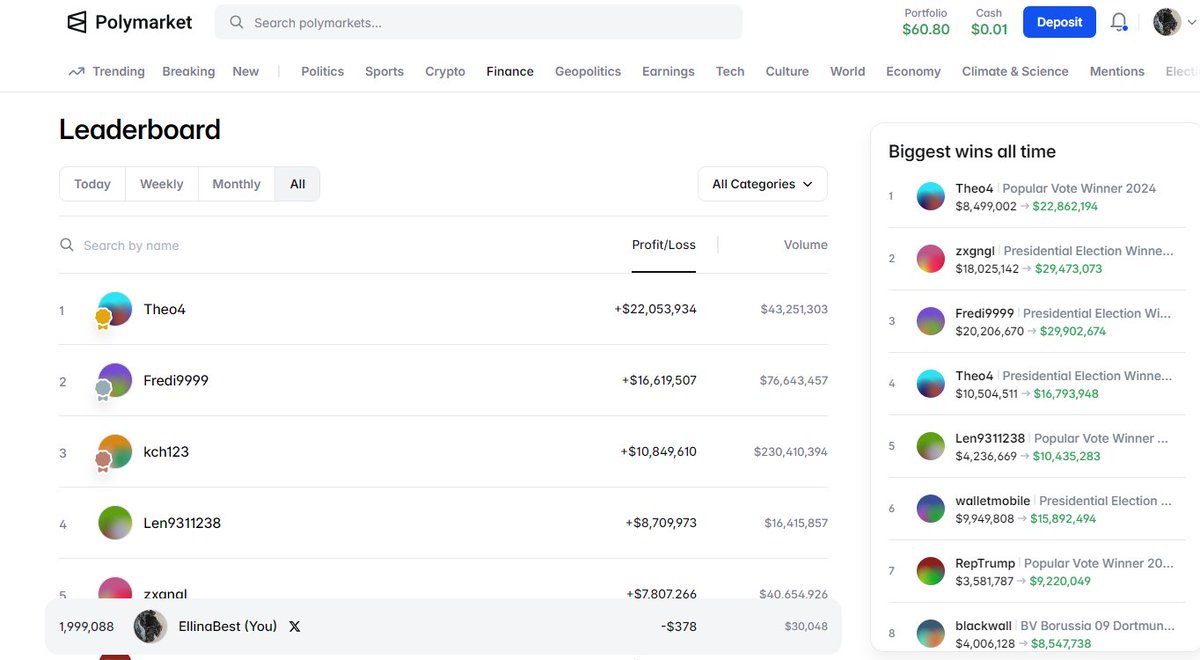This screenshot has height=660, width=1200.
Task: Open the New markets section
Action: (245, 71)
